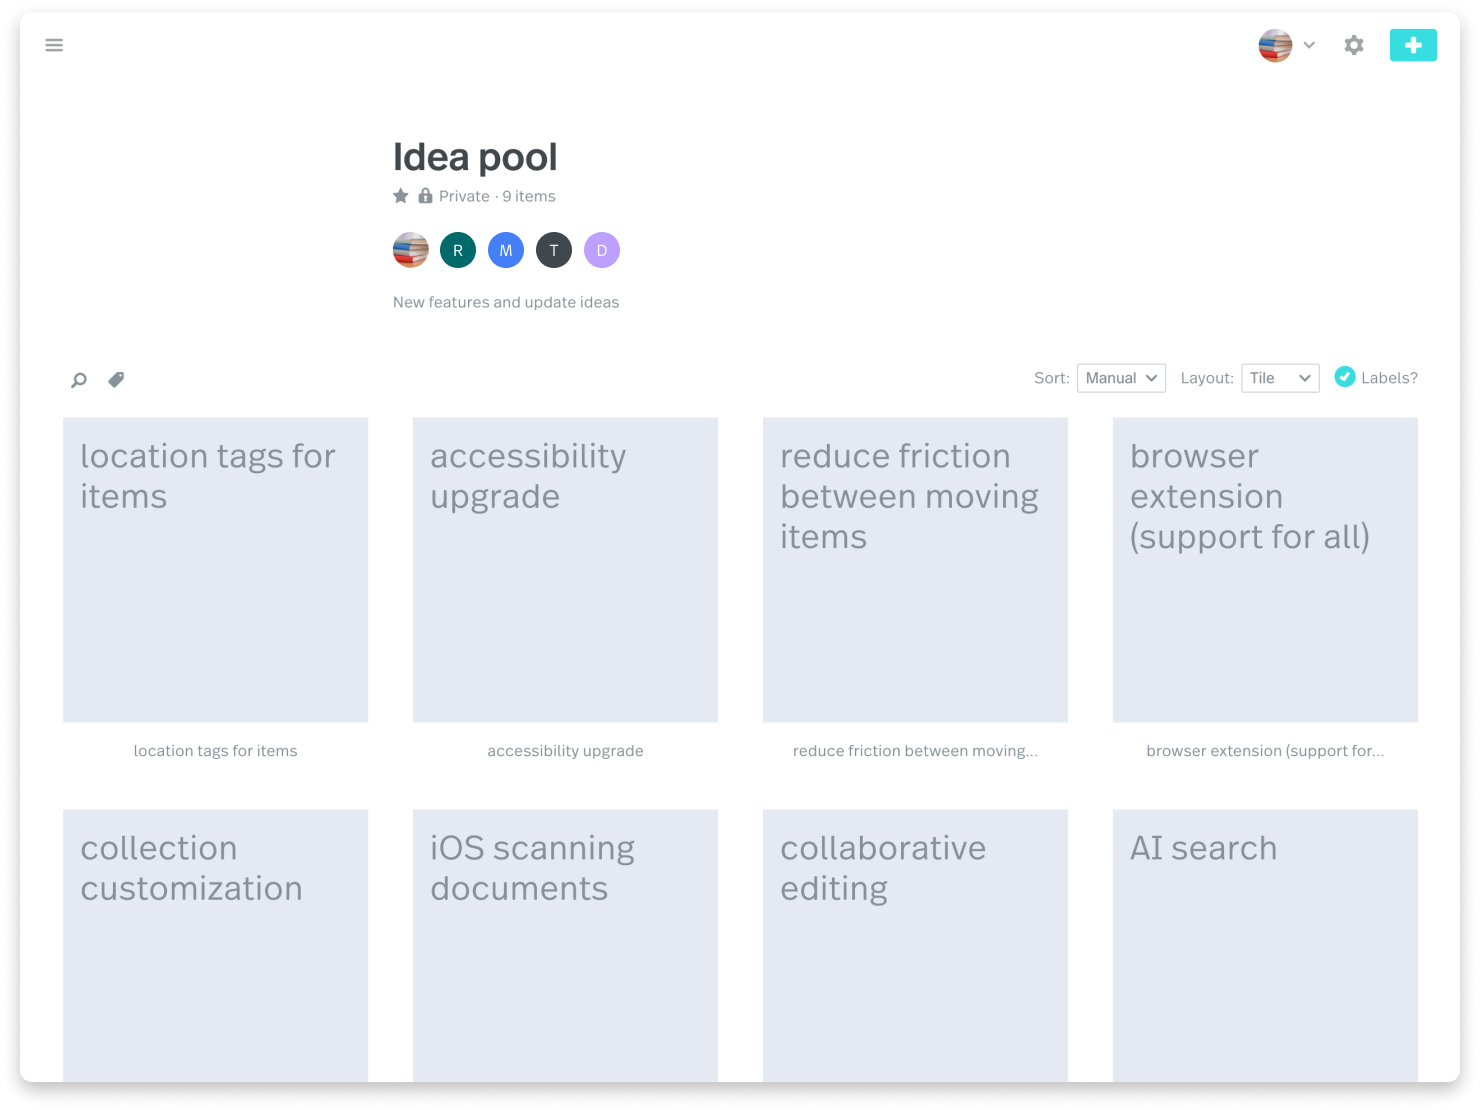Click the teal plus add button
Viewport: 1480px width, 1110px height.
(x=1412, y=45)
